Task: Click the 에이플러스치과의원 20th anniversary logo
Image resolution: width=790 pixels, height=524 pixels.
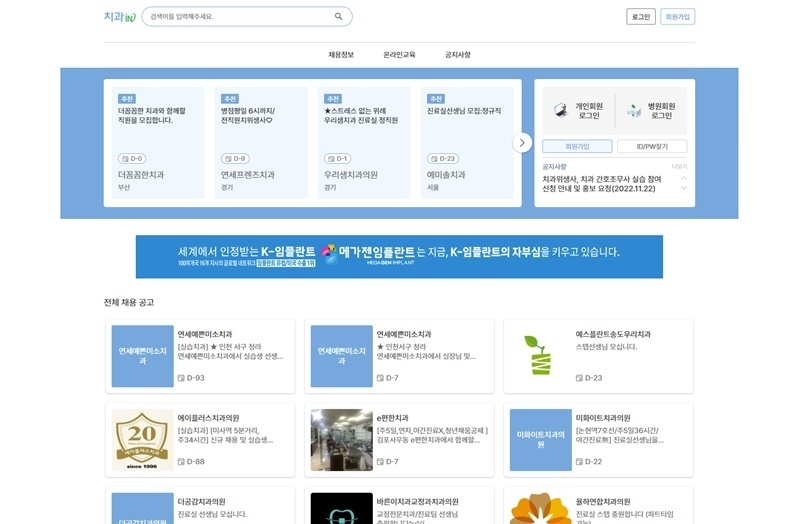Action: [142, 440]
